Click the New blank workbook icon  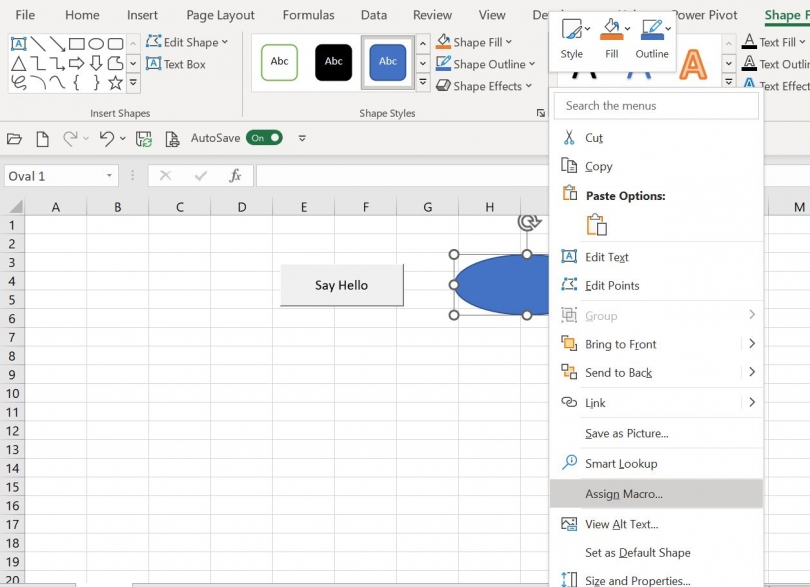coord(42,138)
